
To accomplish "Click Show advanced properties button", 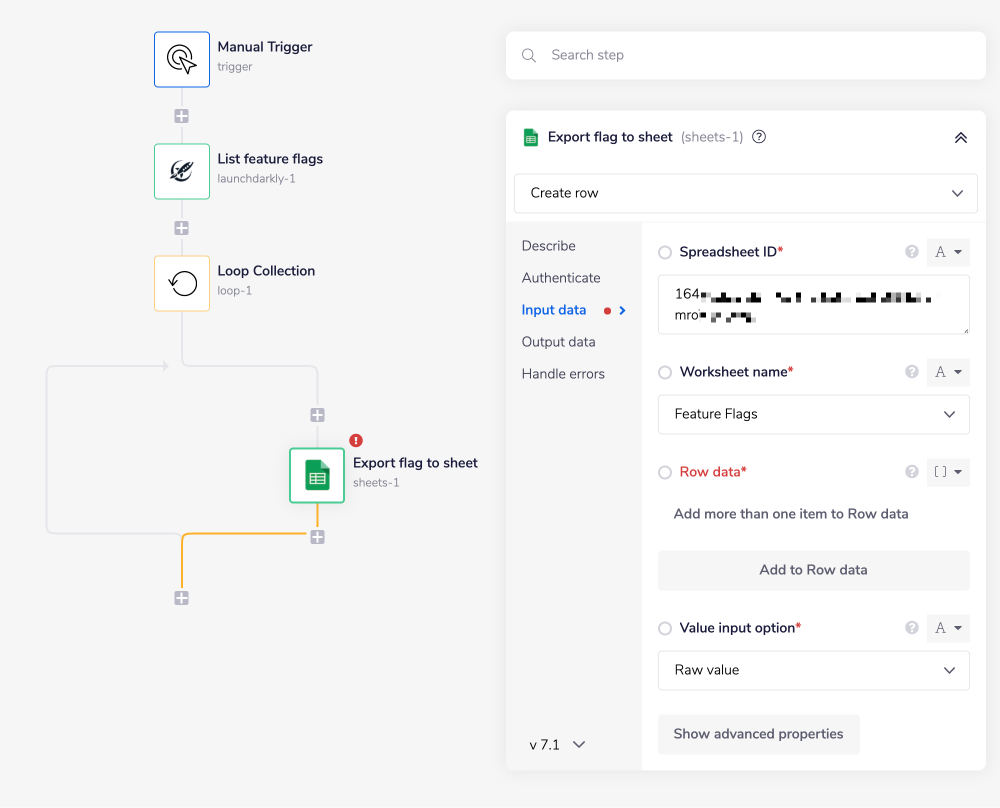I will [x=758, y=734].
